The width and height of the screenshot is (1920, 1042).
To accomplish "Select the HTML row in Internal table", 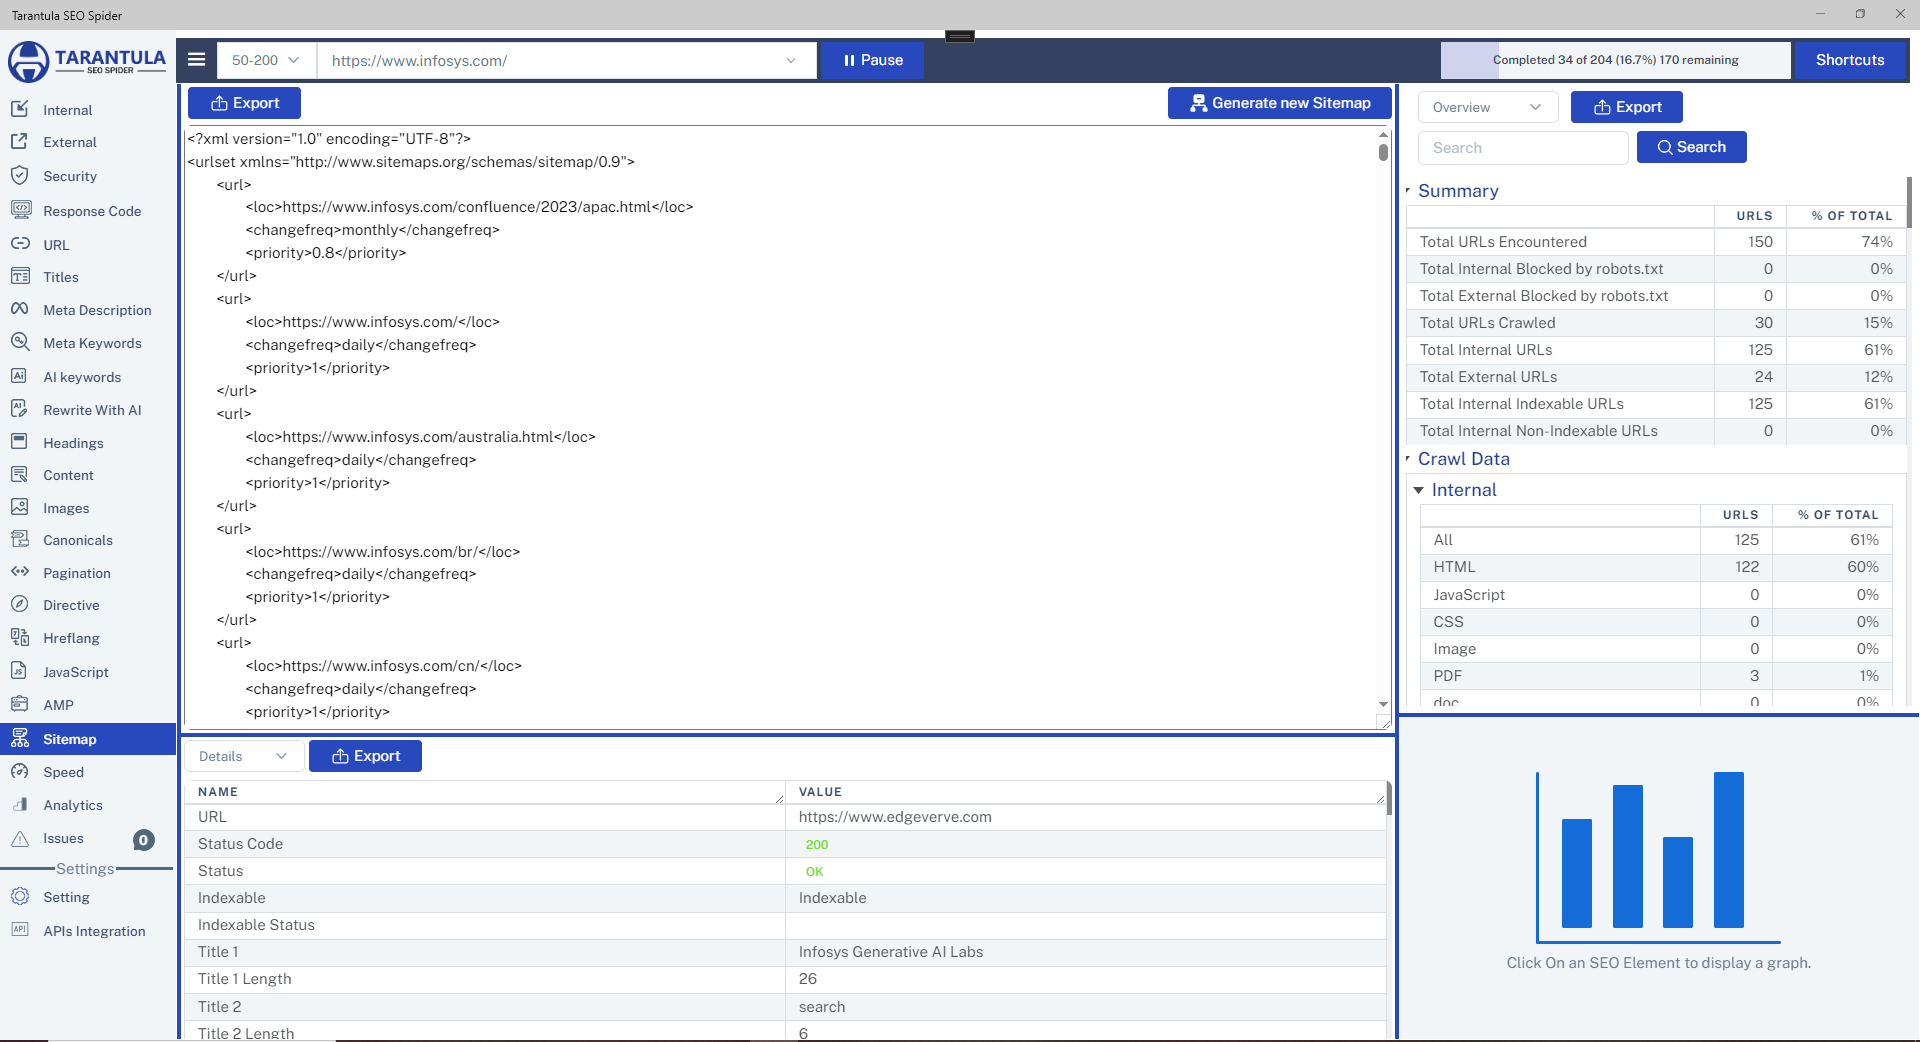I will [x=1656, y=567].
